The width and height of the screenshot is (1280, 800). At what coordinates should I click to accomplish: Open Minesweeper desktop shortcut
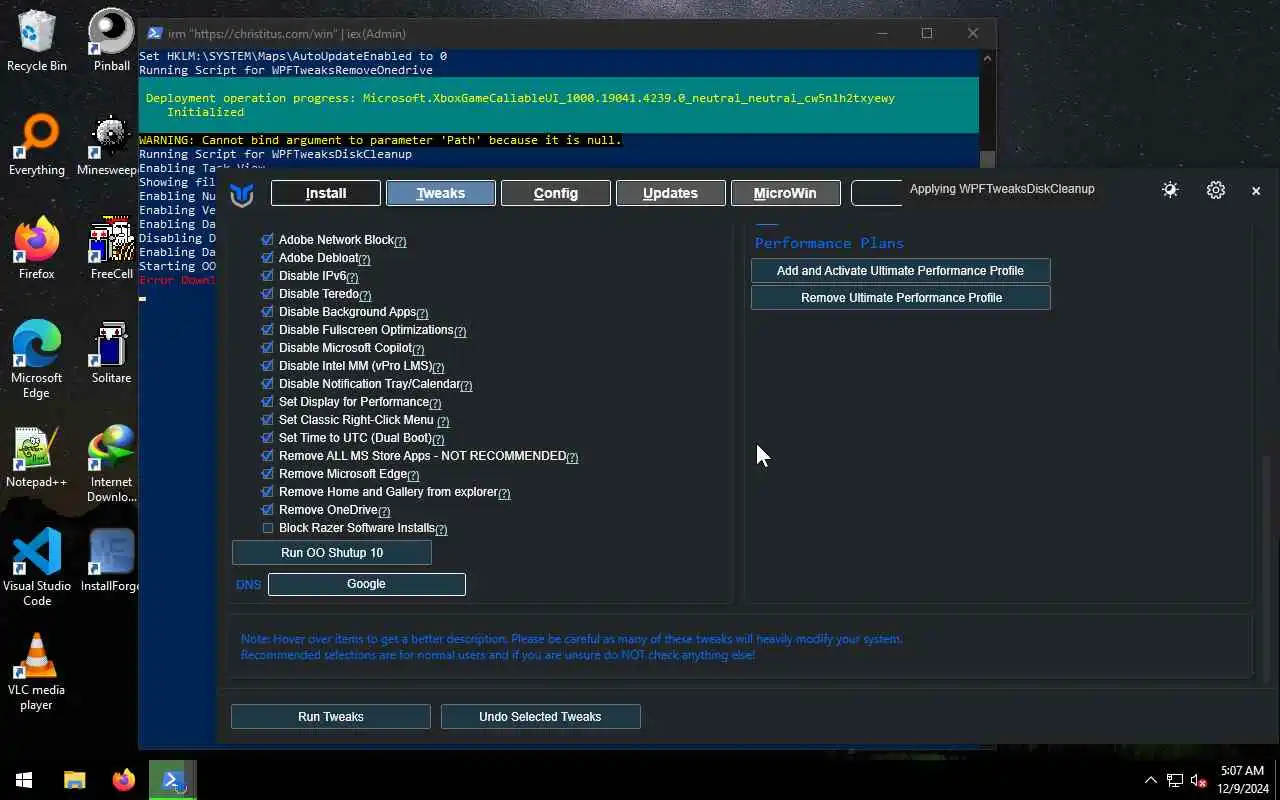tap(108, 144)
